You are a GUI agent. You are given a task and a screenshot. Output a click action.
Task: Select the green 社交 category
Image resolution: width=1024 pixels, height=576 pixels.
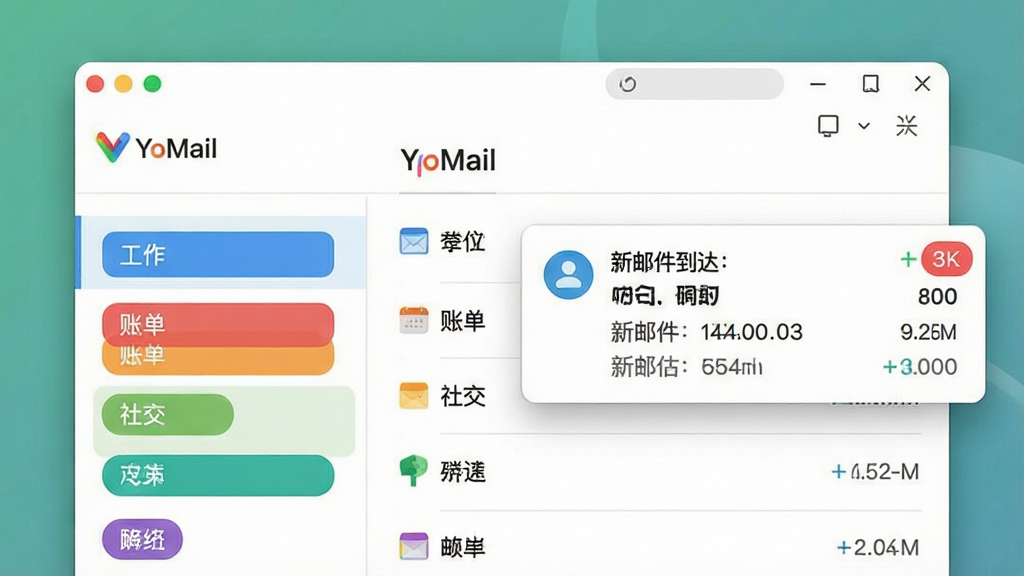tap(168, 414)
